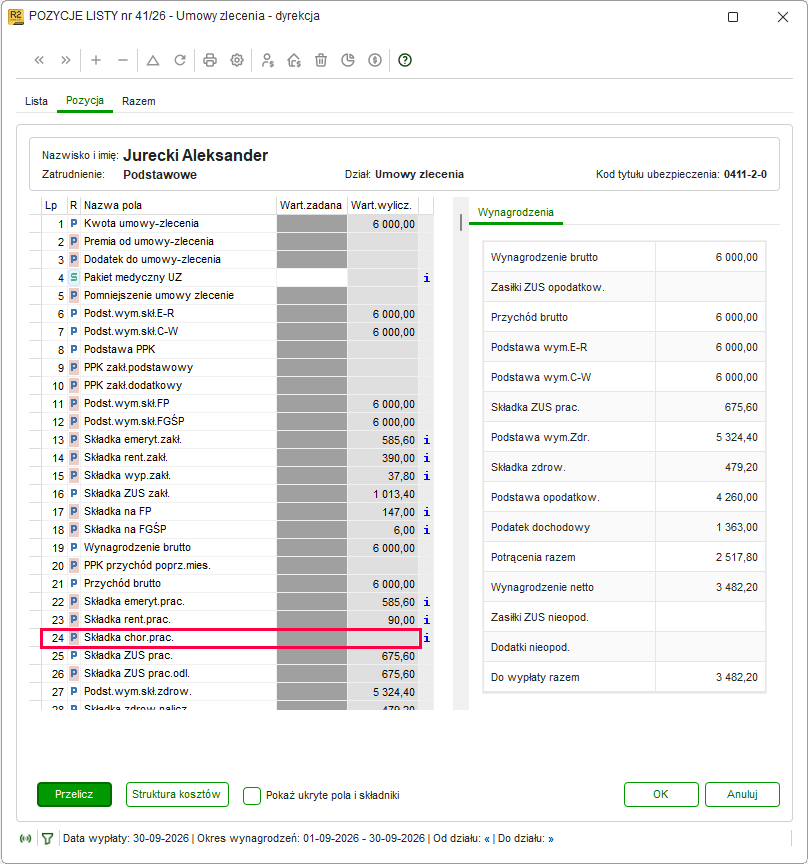Select row Pomniejszenie umowy zlecenie

pyautogui.click(x=230, y=296)
